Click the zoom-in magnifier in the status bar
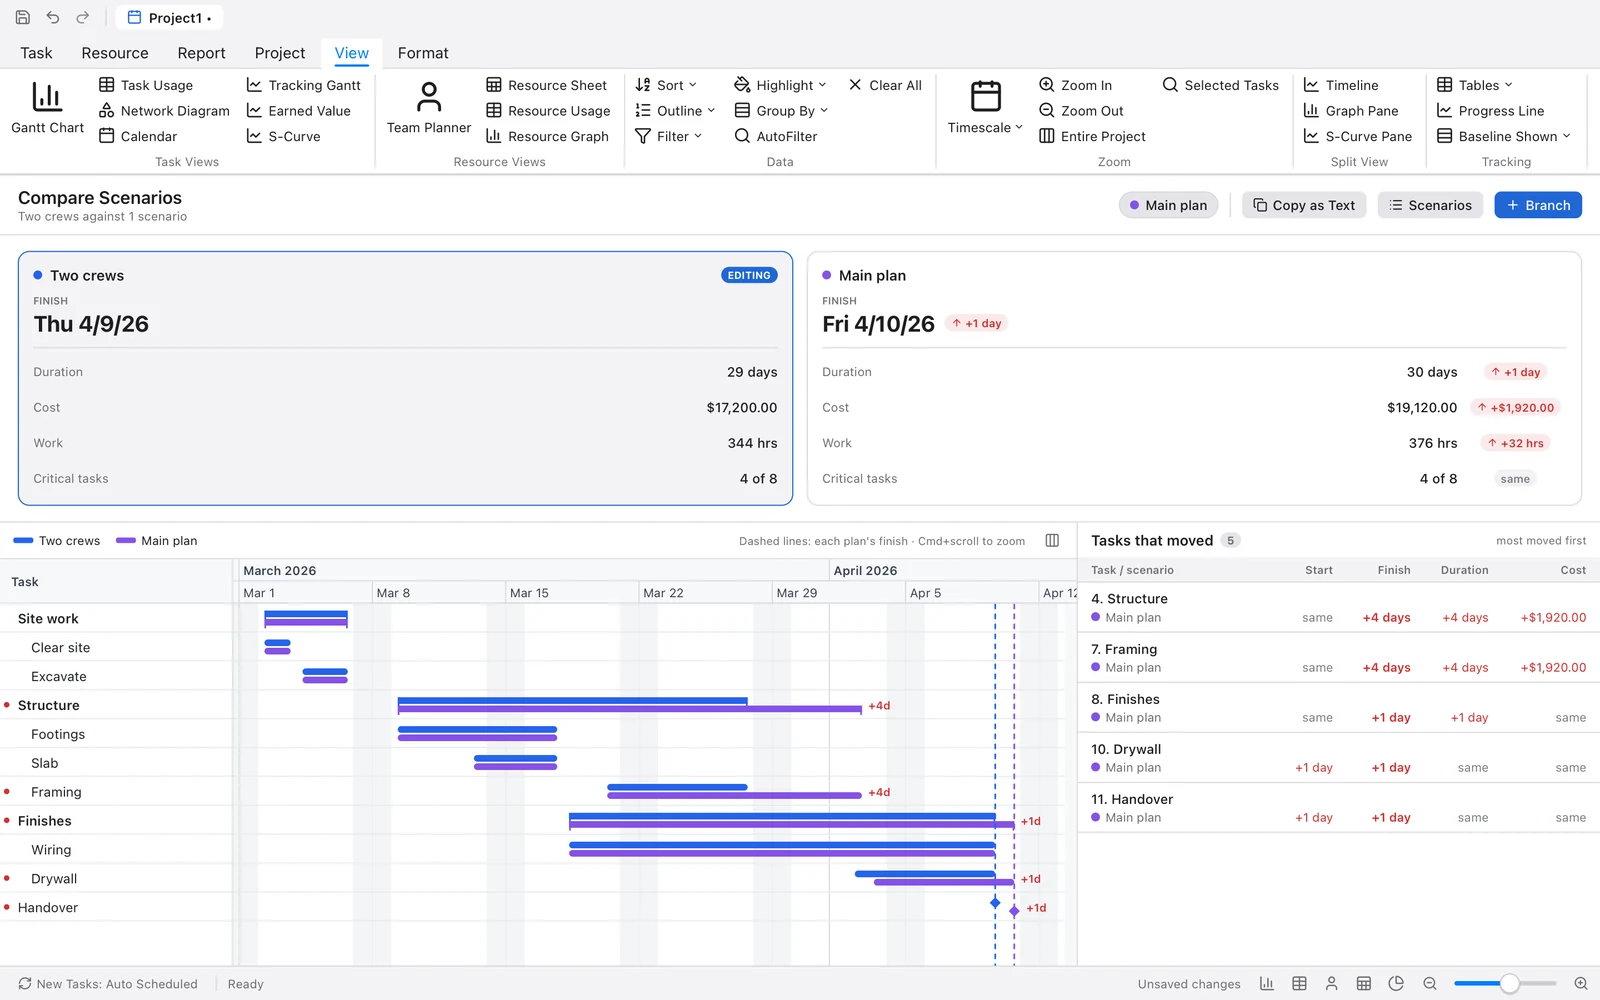This screenshot has width=1600, height=1000. point(1581,984)
